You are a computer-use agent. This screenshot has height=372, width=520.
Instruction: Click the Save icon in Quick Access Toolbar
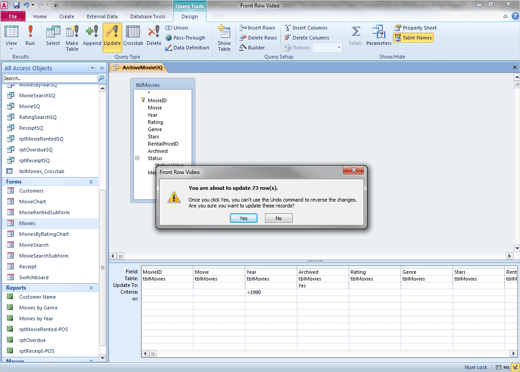16,5
